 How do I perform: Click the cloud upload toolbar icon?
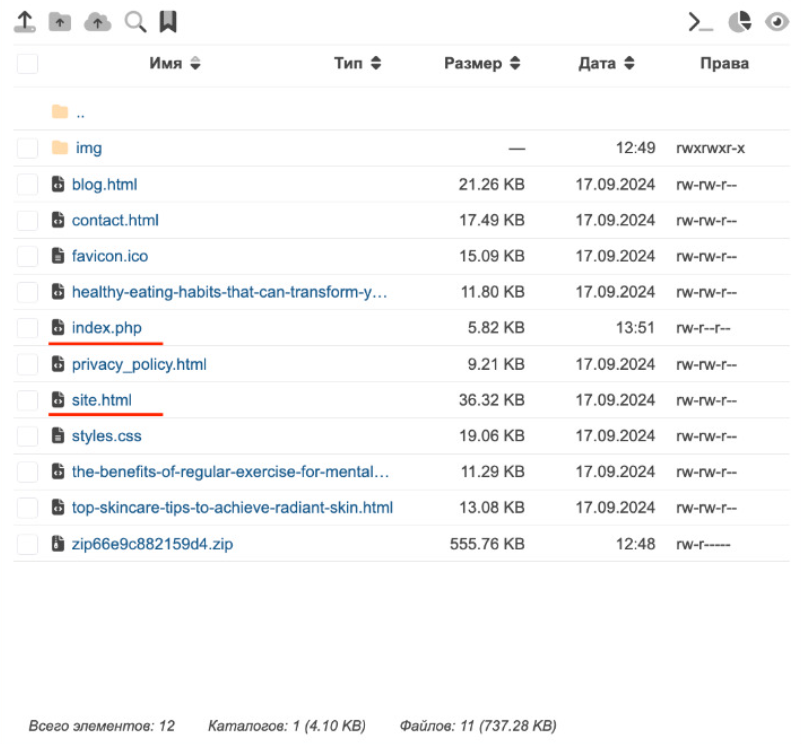pyautogui.click(x=97, y=22)
